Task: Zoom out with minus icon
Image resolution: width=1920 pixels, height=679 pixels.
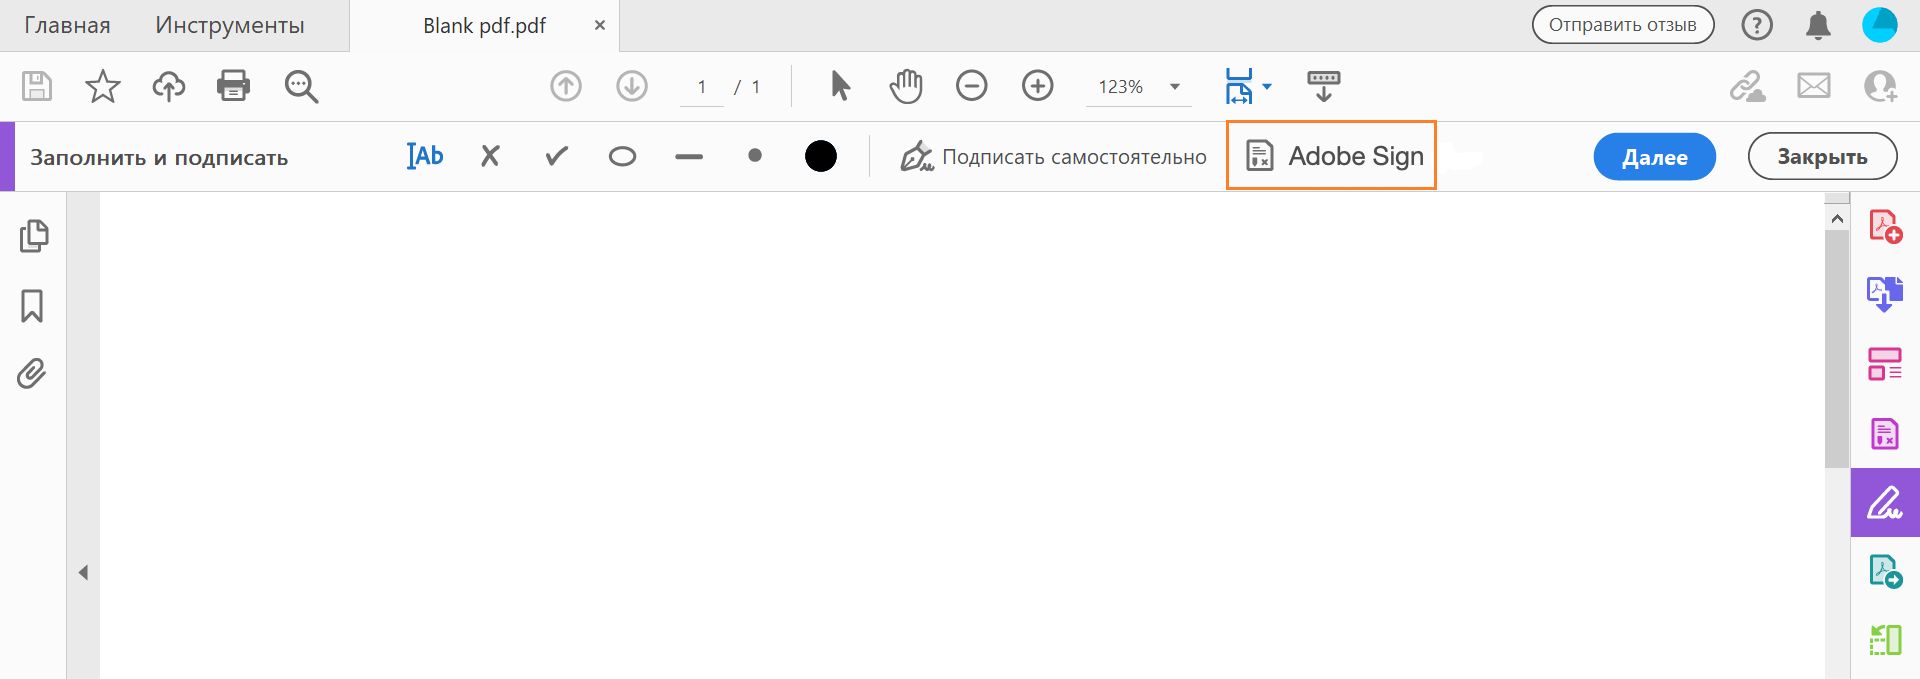Action: click(972, 86)
